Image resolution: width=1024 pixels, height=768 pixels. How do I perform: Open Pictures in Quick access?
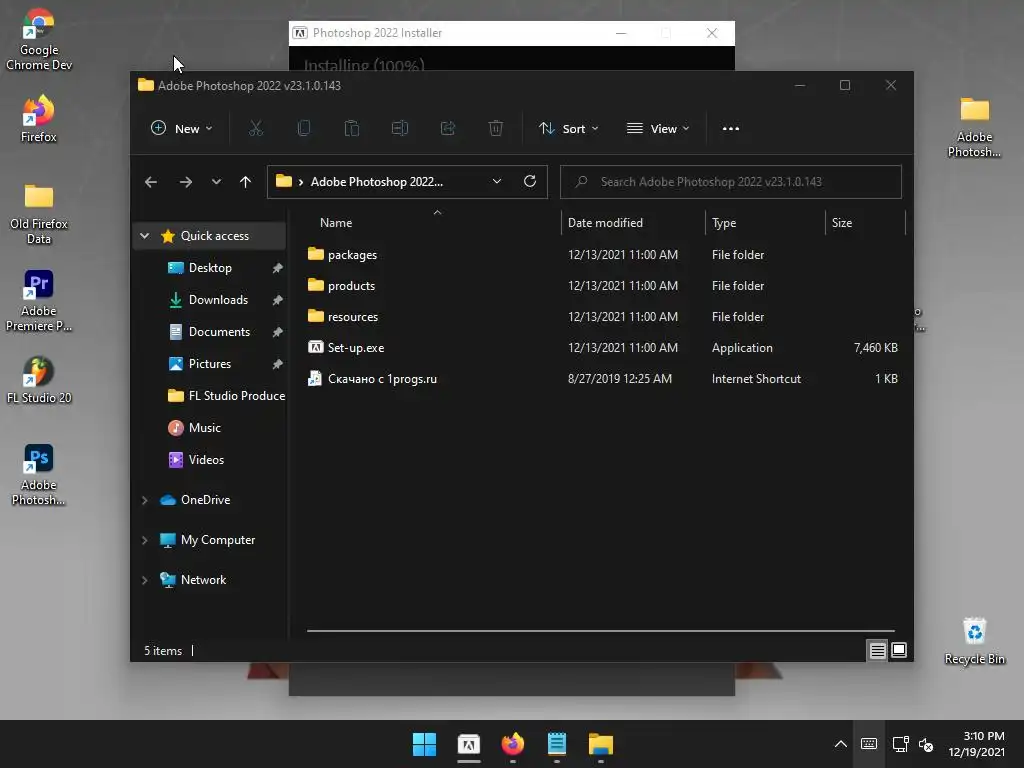(210, 364)
